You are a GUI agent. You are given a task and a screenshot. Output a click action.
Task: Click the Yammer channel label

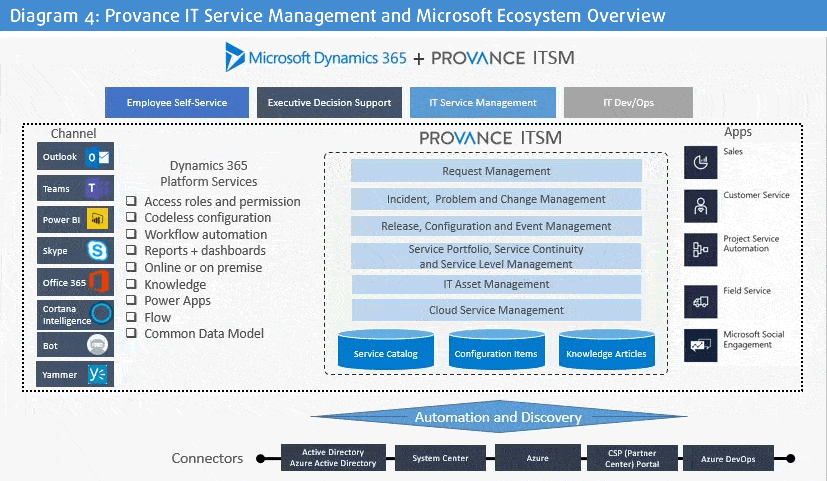tap(59, 374)
